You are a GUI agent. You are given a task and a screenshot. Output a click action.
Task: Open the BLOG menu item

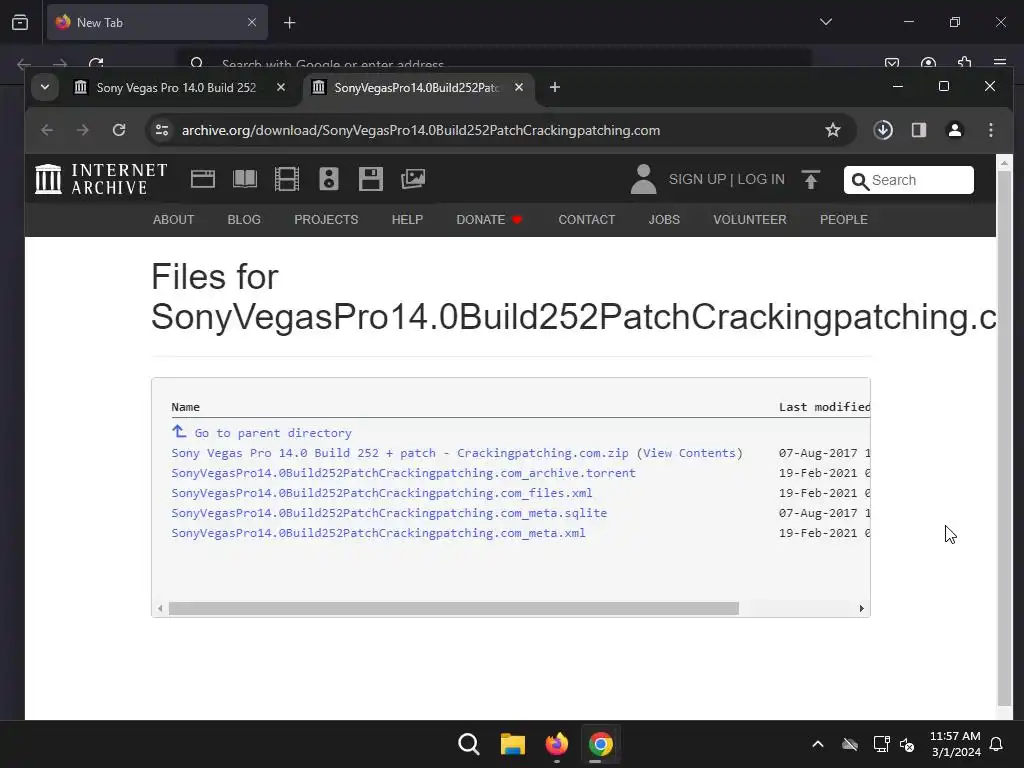tap(244, 219)
